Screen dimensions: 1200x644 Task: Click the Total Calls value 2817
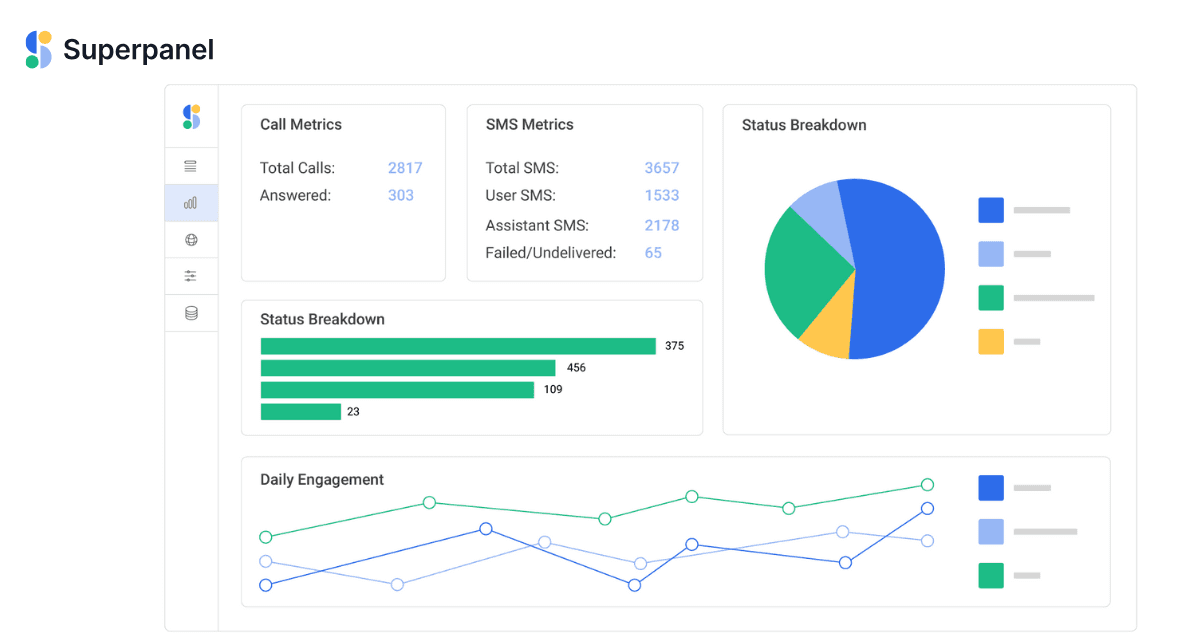(405, 168)
